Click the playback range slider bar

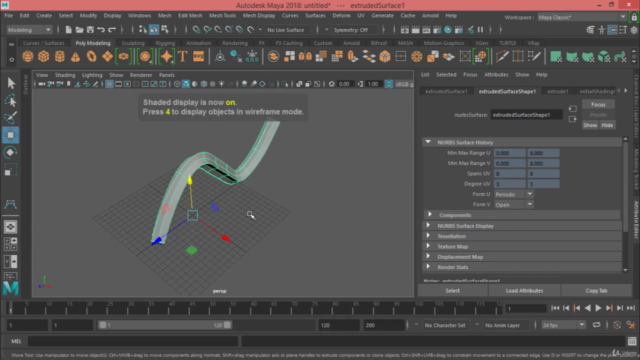click(x=164, y=325)
